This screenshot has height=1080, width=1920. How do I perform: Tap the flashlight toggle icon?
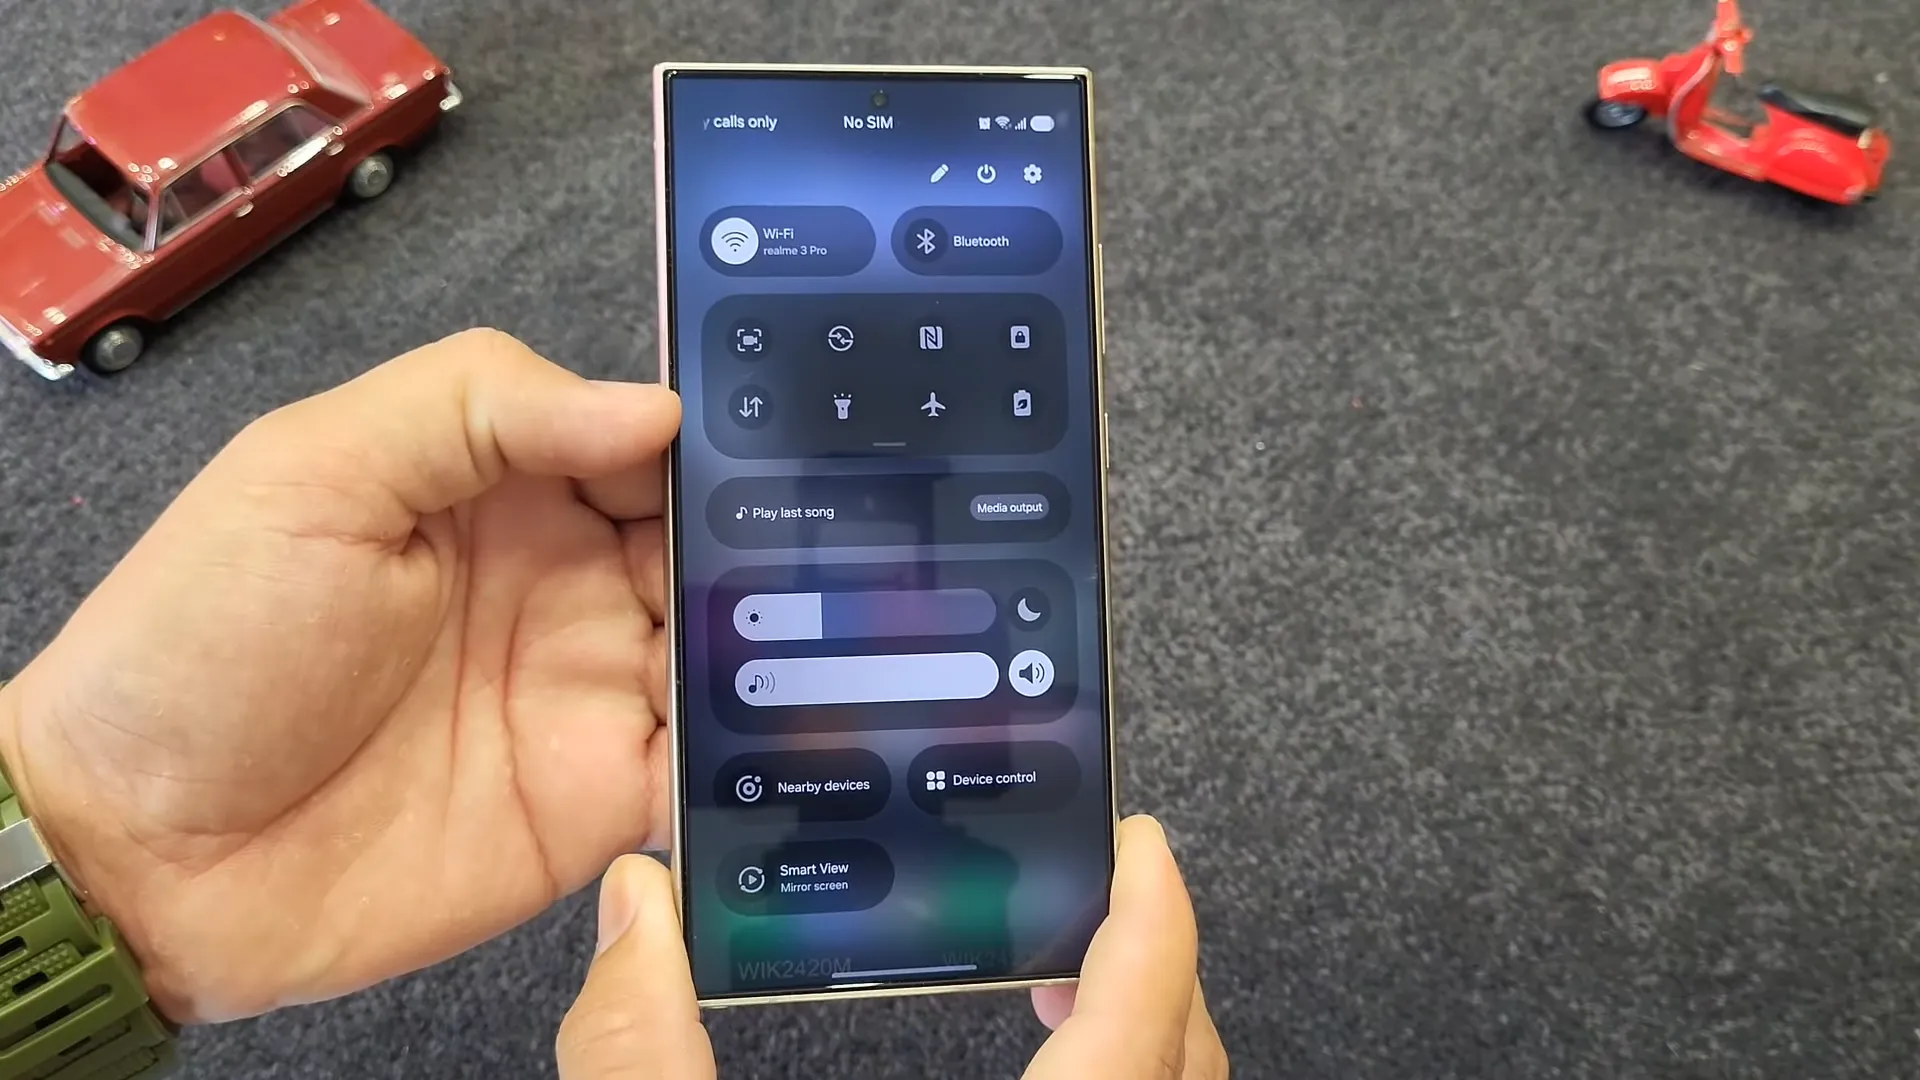[841, 406]
